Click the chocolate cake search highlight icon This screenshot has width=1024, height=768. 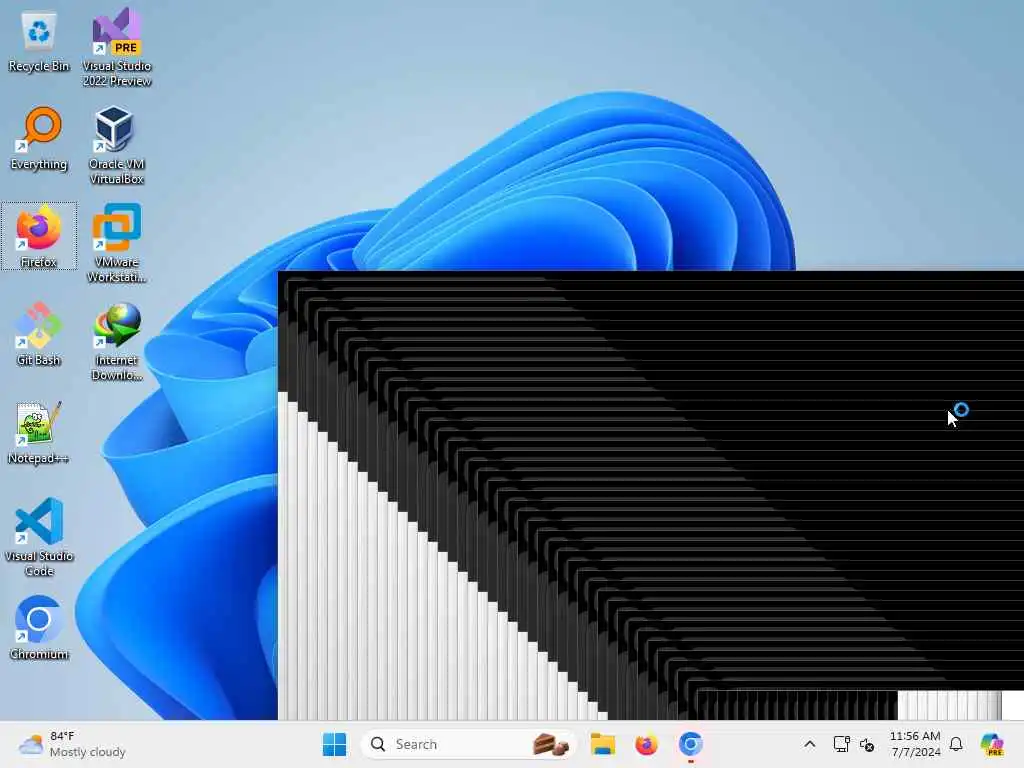pyautogui.click(x=550, y=744)
